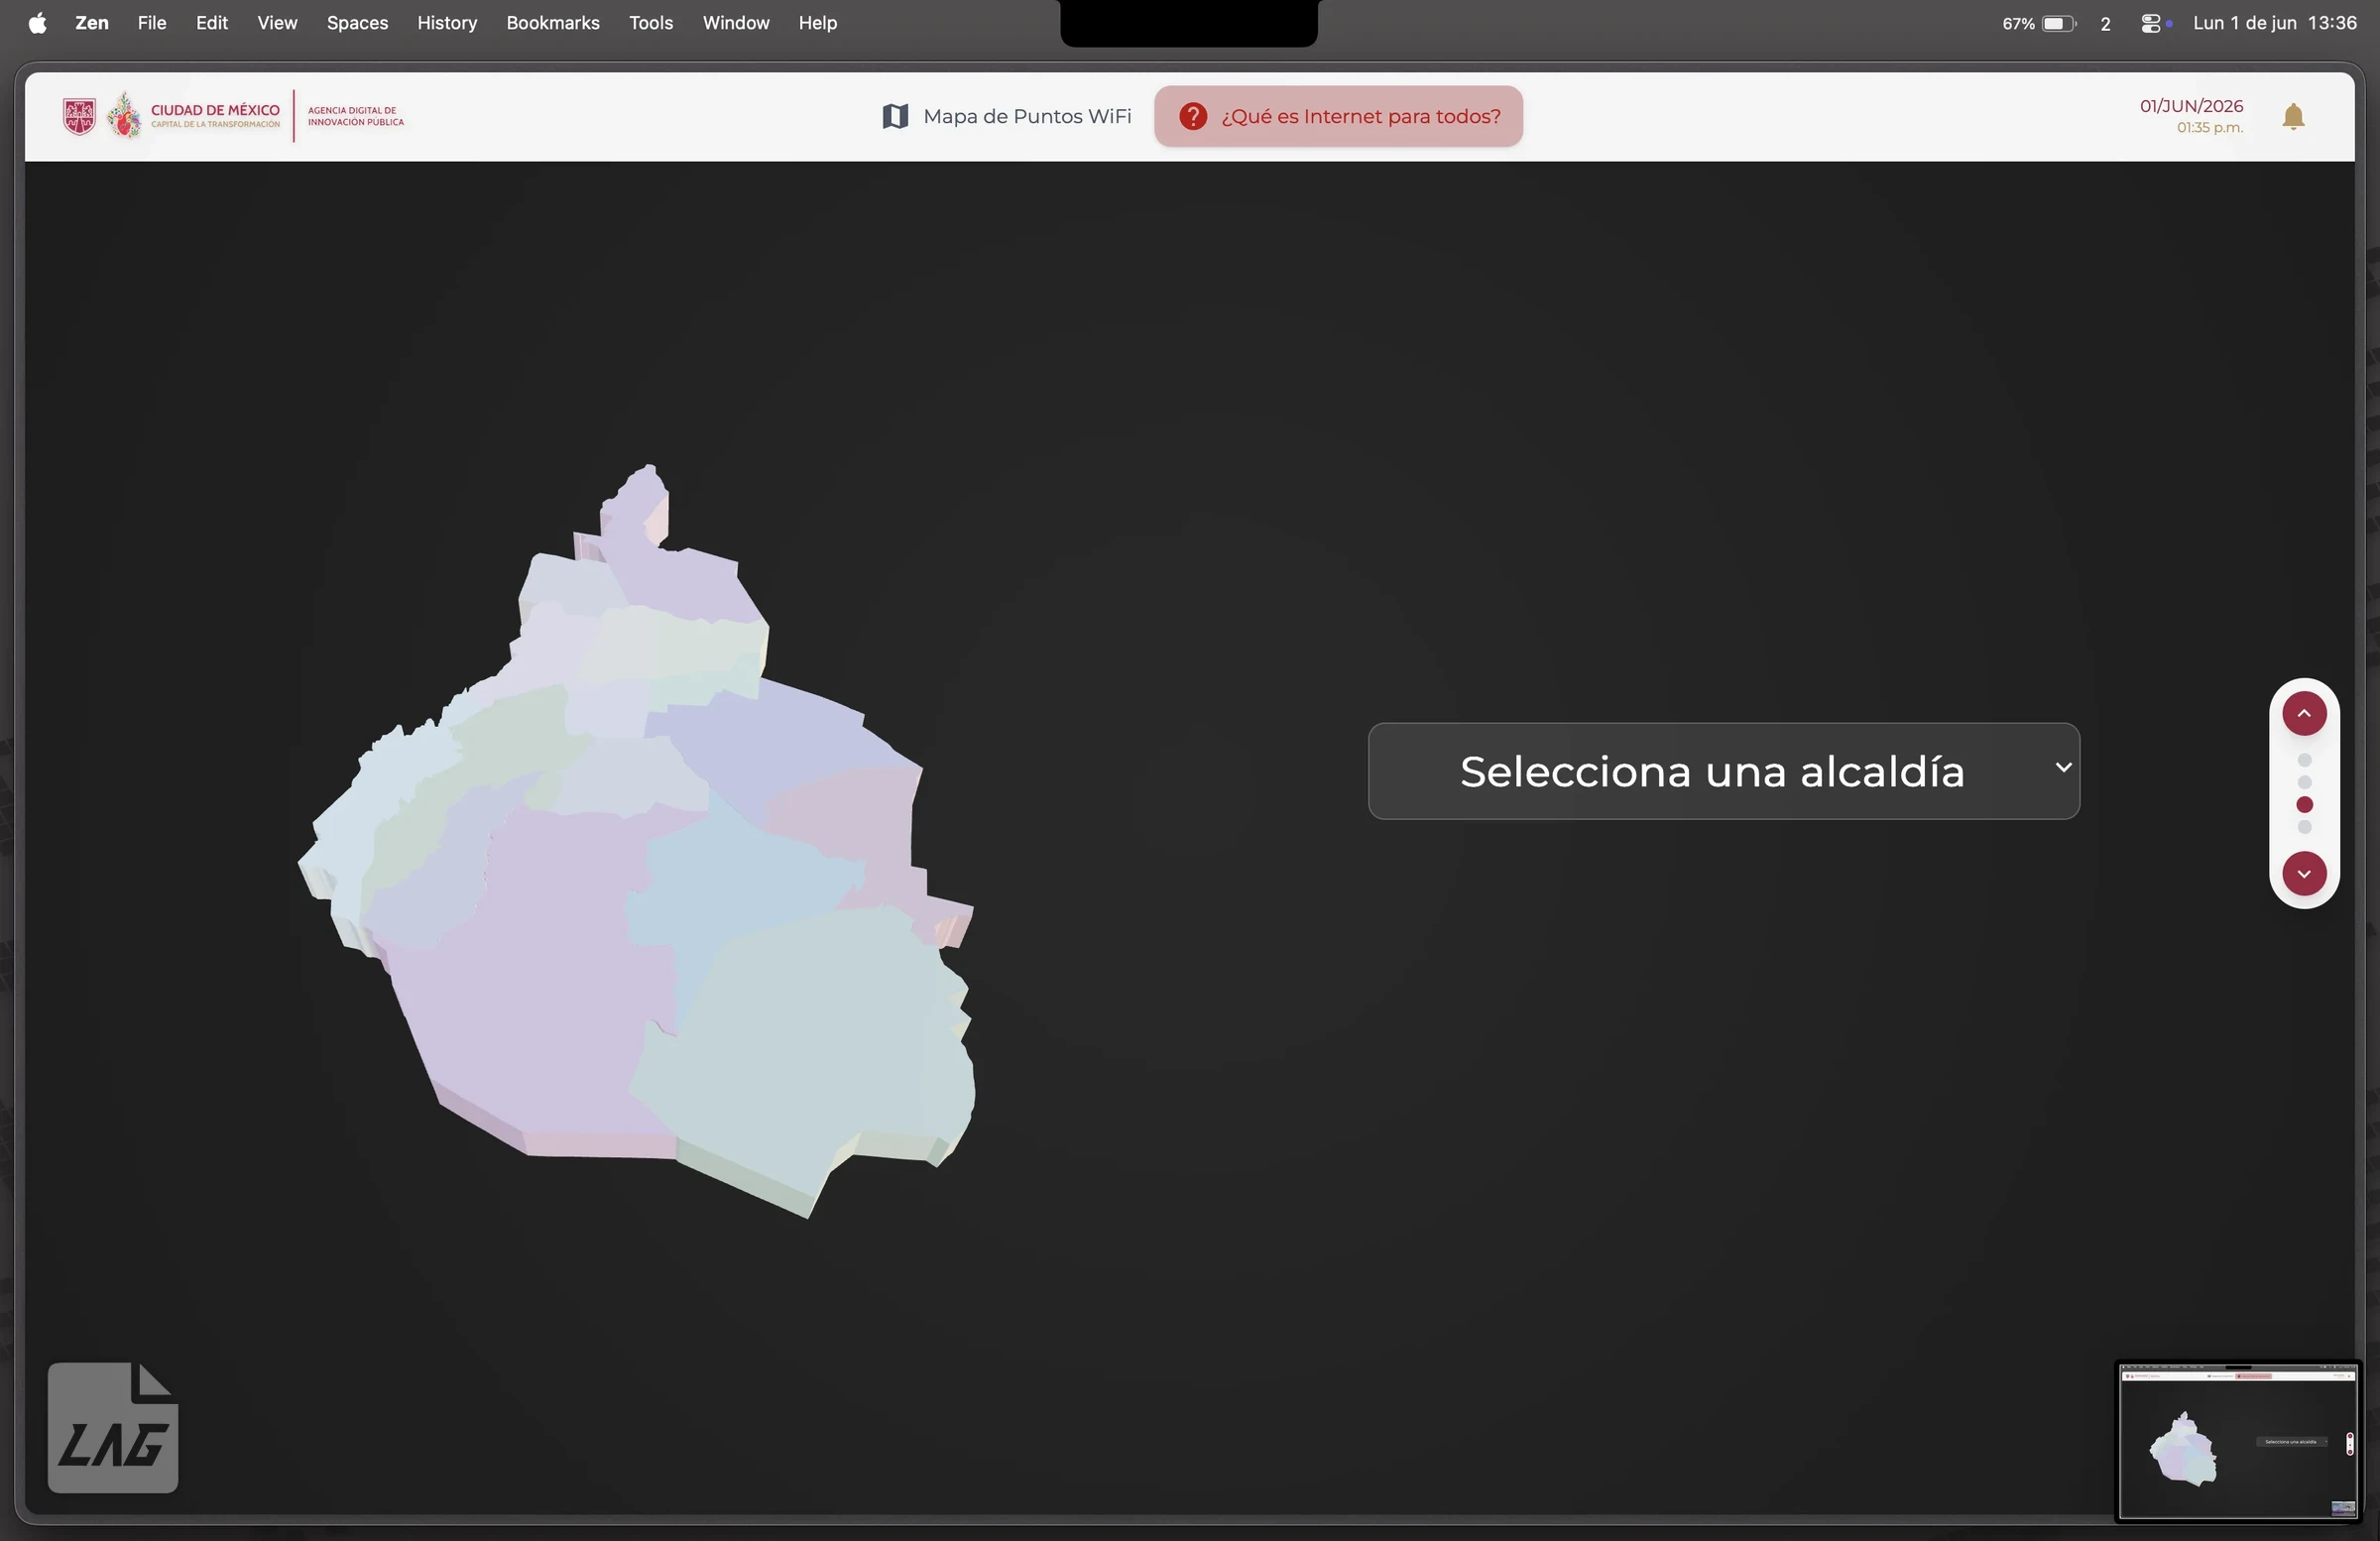Open the Apple menu
Image resolution: width=2380 pixels, height=1541 pixels.
coord(37,23)
